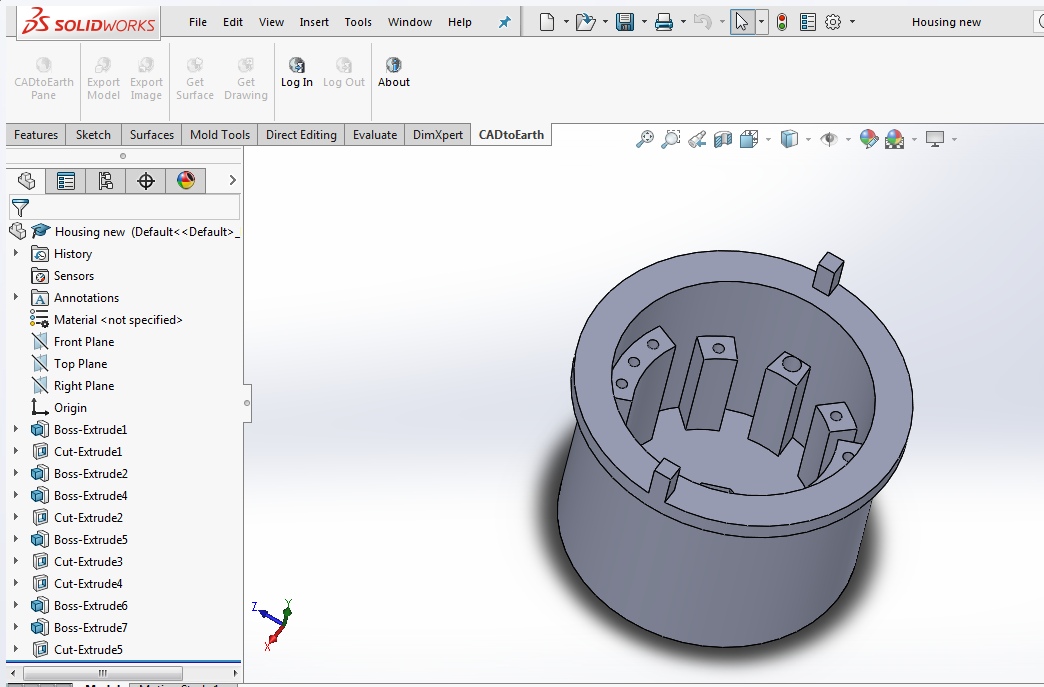Open the DisplayManager color ball tab
Viewport: 1044px width, 687px height.
185,181
